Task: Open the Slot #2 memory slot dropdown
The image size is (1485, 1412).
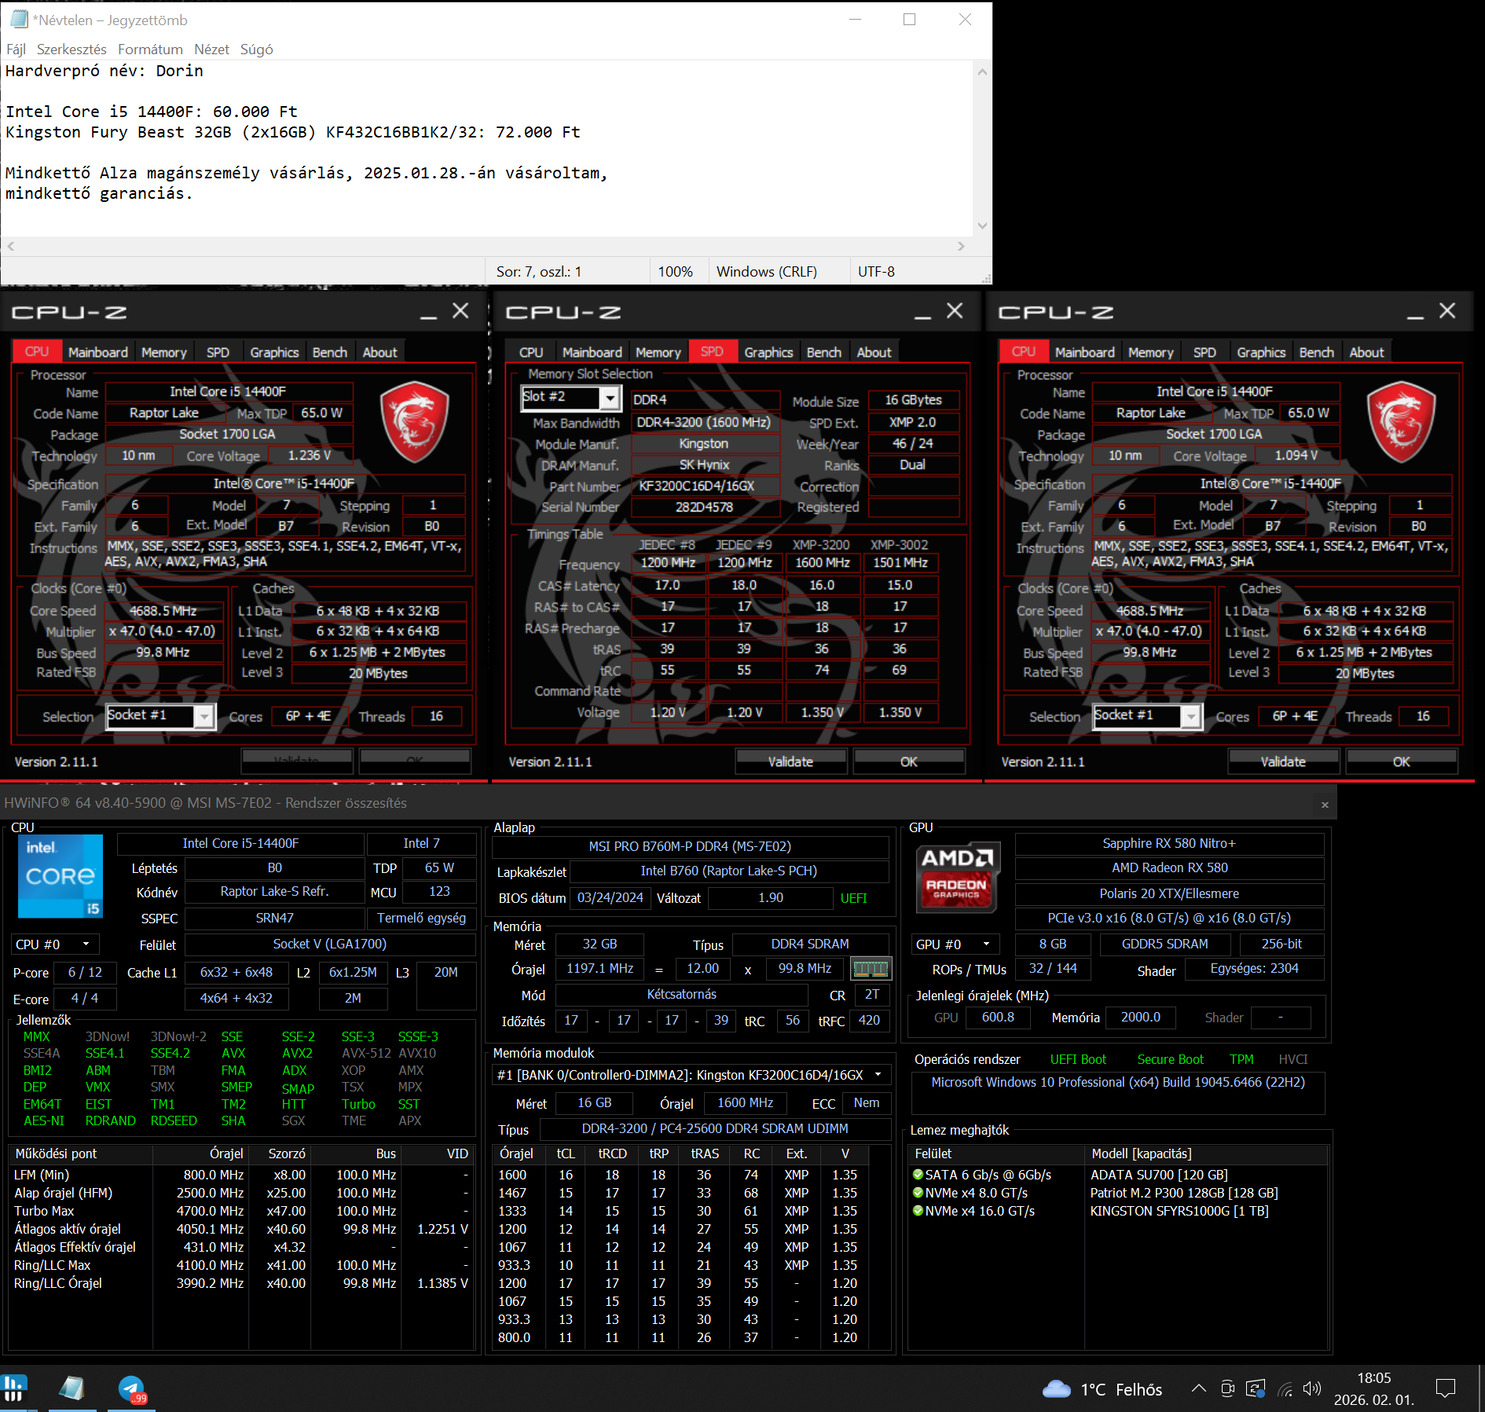Action: pos(572,397)
